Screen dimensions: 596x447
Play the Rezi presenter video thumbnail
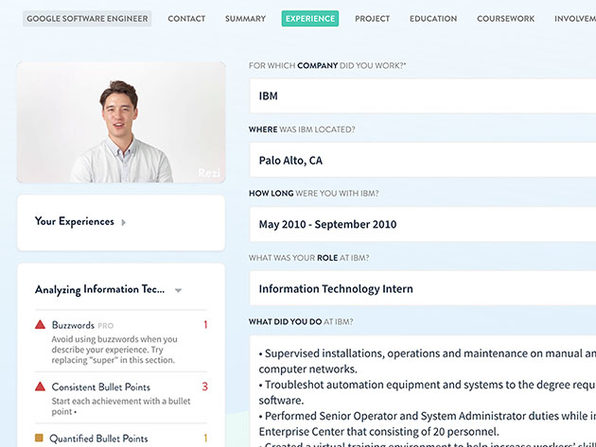point(121,122)
